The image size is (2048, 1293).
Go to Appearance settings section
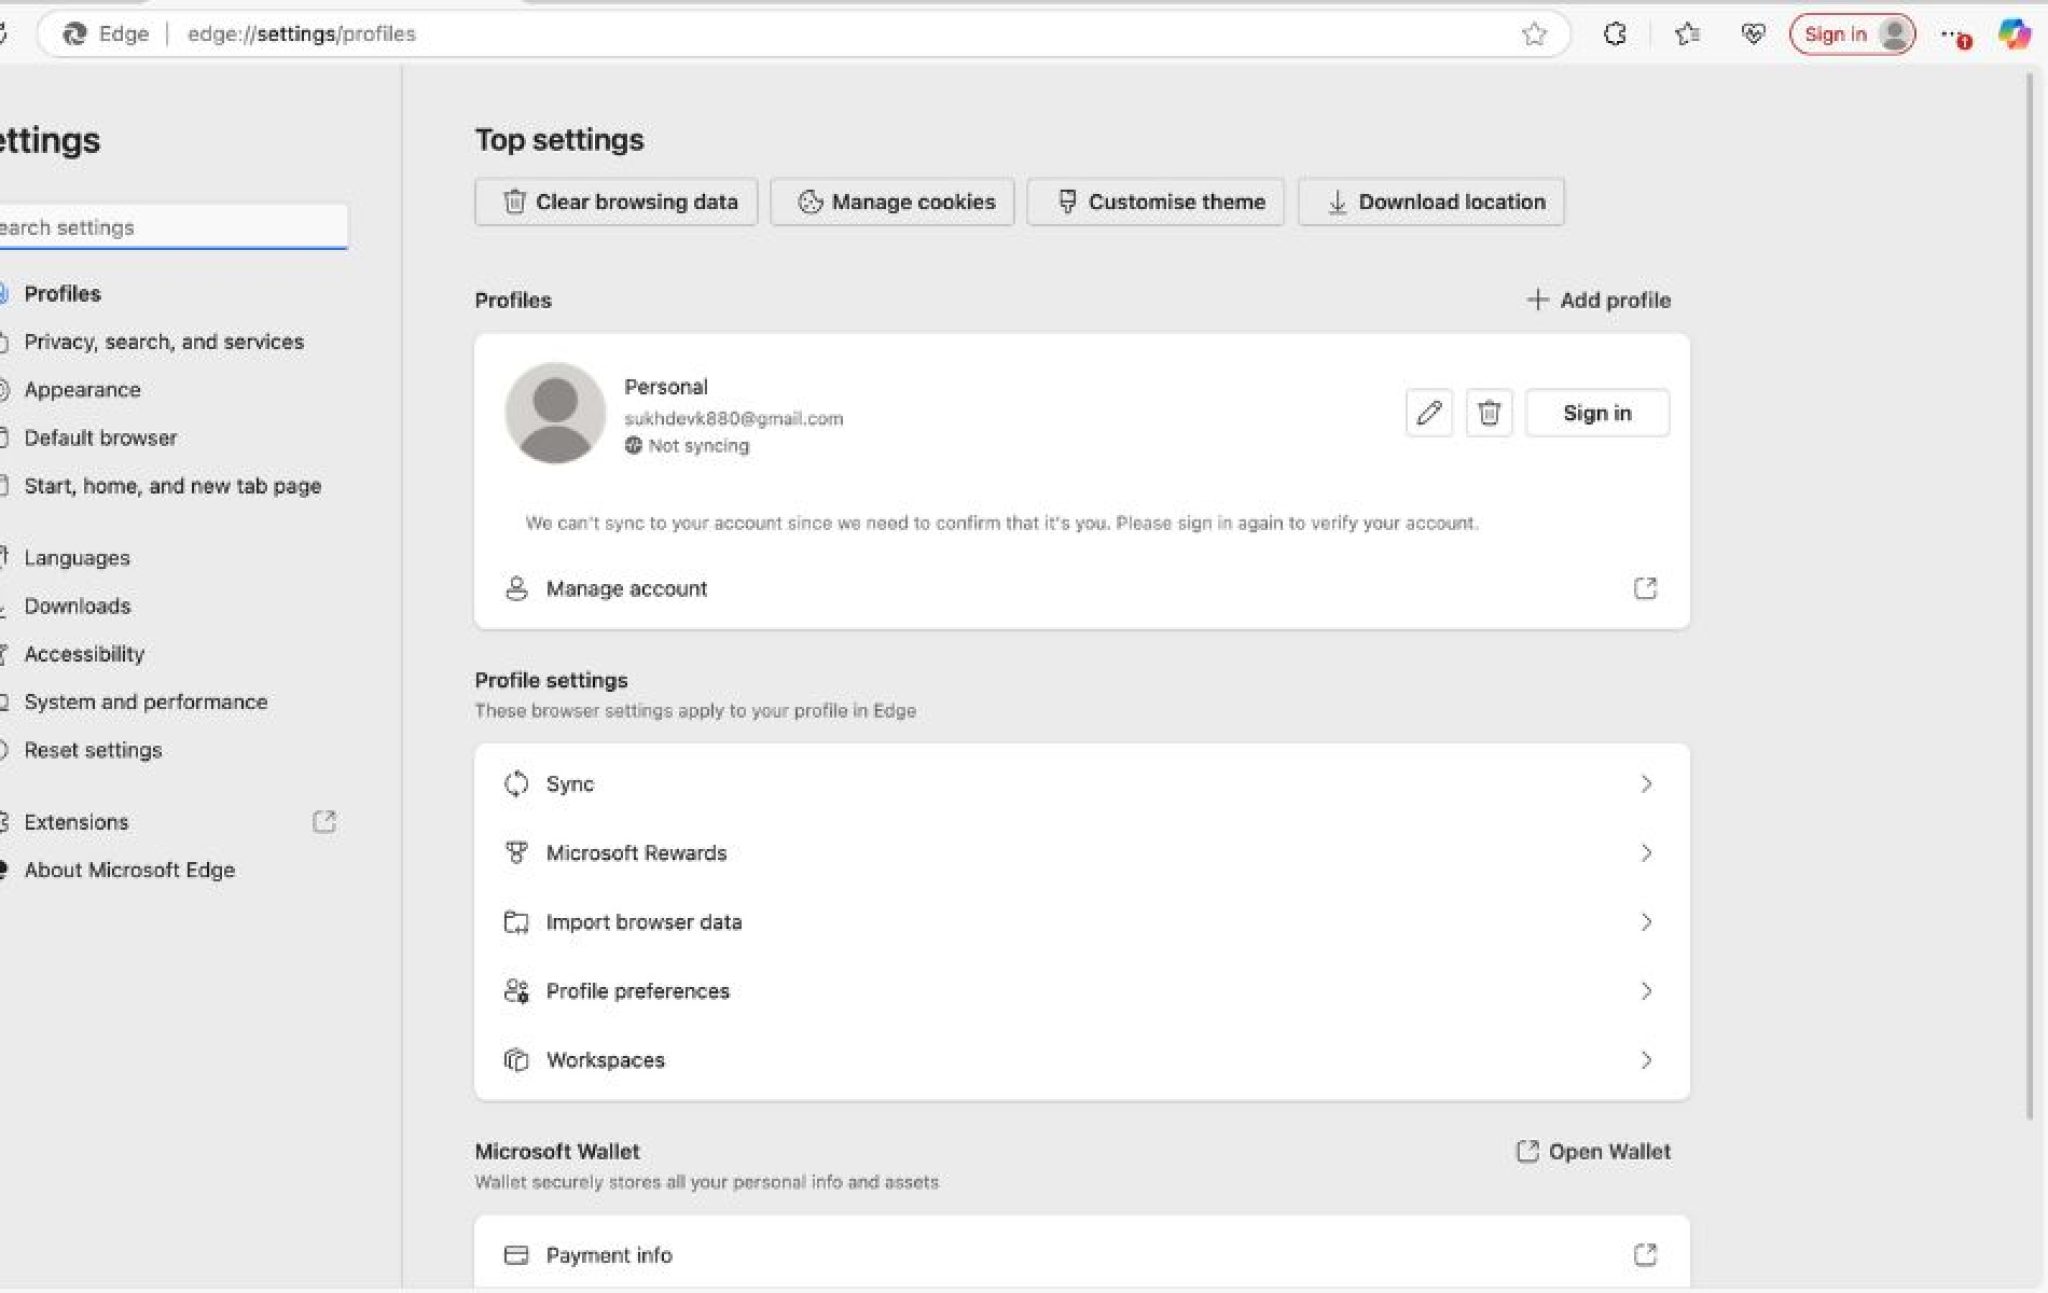click(82, 390)
